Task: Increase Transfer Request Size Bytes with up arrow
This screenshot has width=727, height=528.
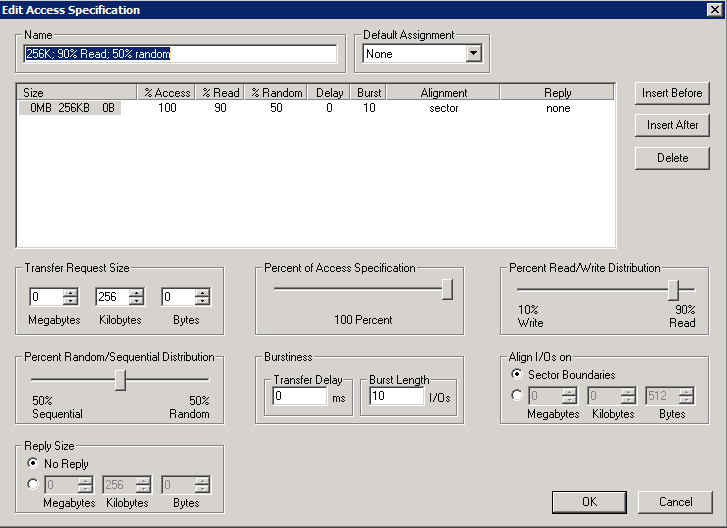Action: (202, 292)
